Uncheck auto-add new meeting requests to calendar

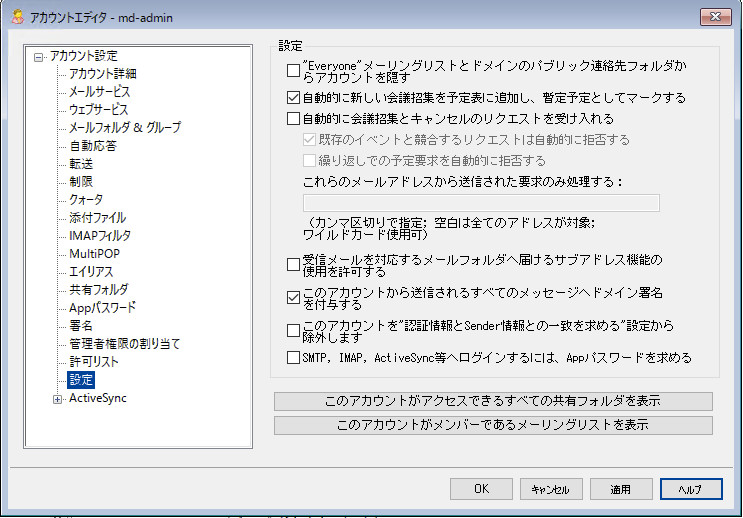(293, 99)
